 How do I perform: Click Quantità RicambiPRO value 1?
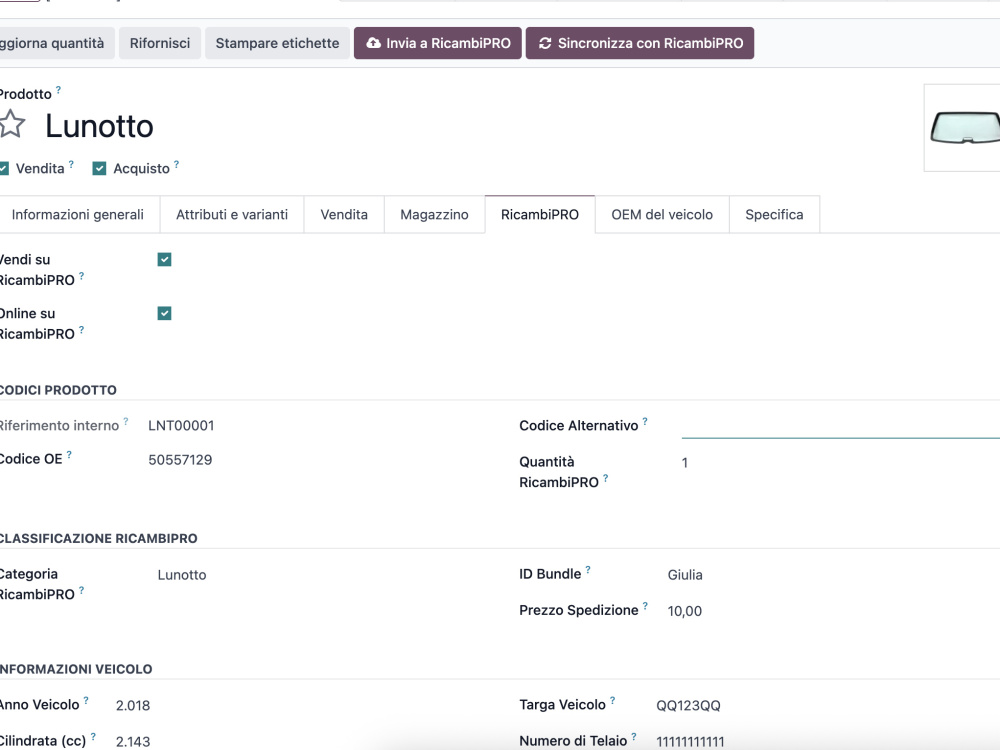pos(685,463)
